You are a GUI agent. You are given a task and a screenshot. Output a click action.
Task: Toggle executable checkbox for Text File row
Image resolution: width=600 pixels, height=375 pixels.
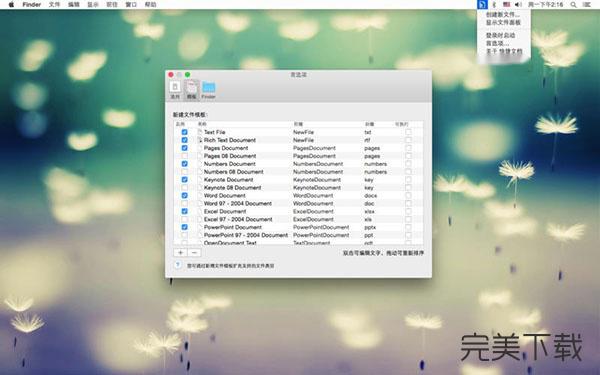click(408, 132)
